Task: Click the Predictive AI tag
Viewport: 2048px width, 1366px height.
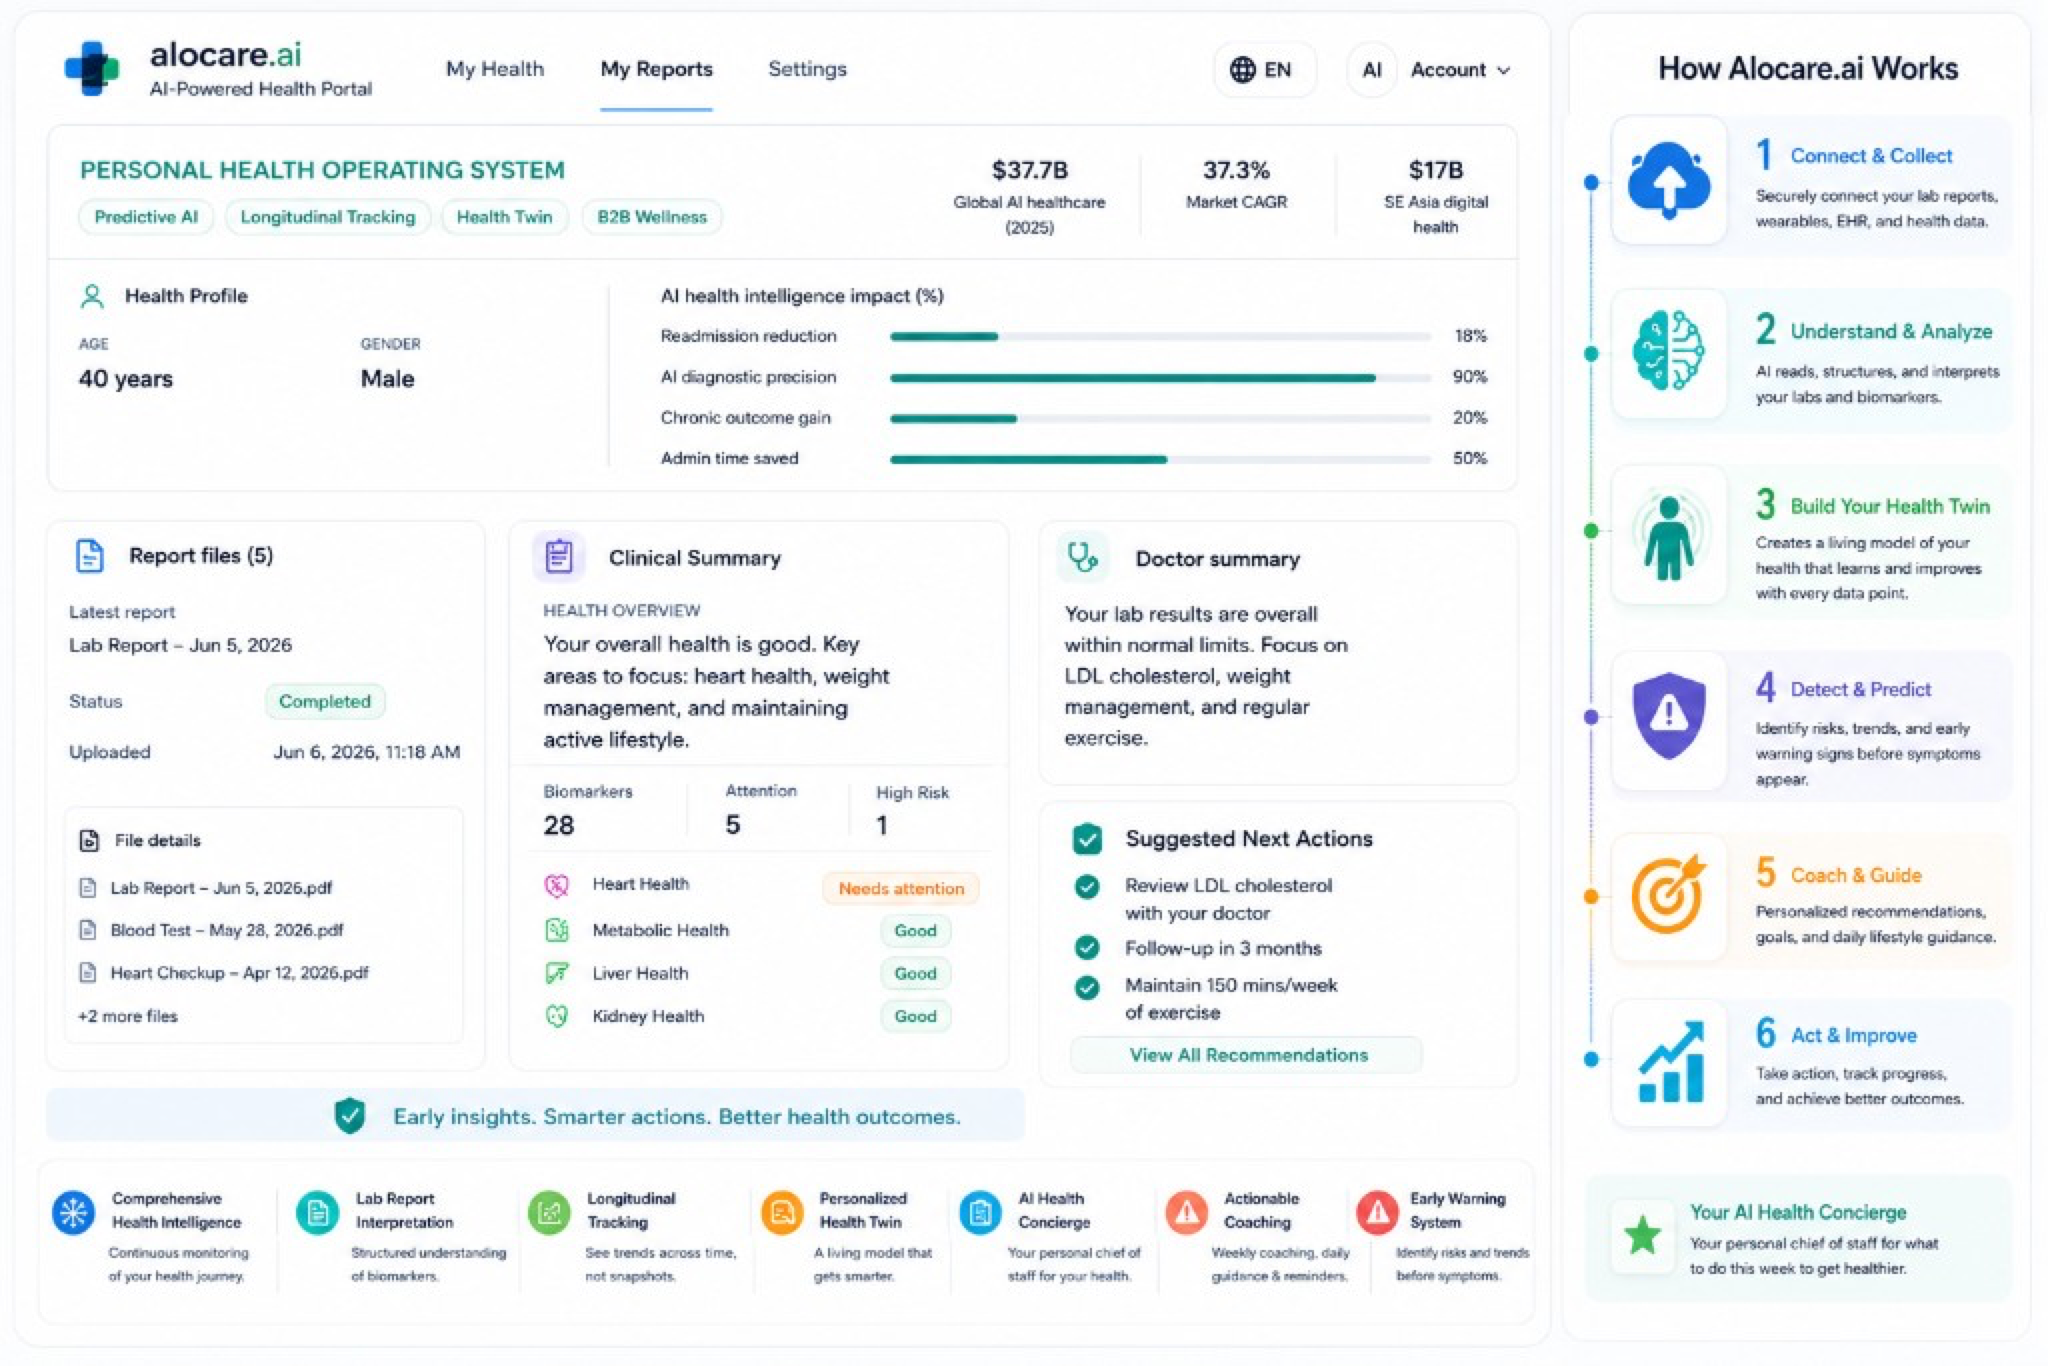Action: (x=146, y=217)
